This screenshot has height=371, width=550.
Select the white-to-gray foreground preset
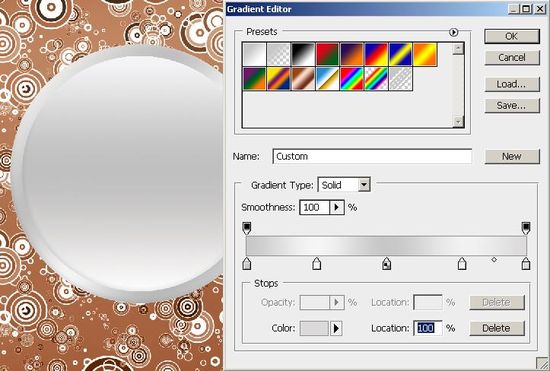[255, 54]
